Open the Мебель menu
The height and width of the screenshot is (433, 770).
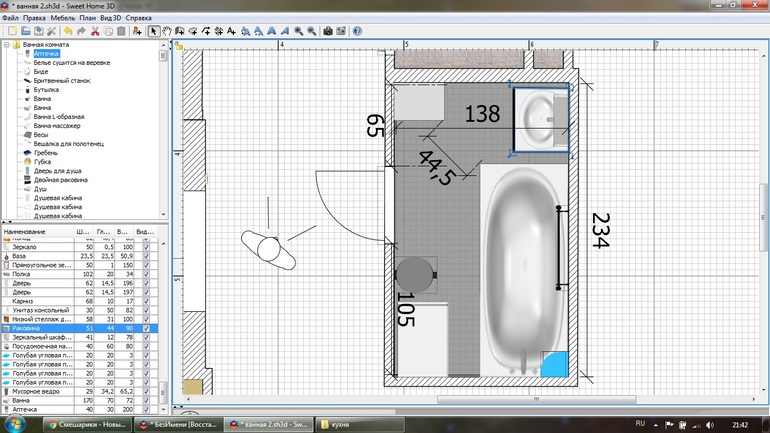pyautogui.click(x=62, y=17)
